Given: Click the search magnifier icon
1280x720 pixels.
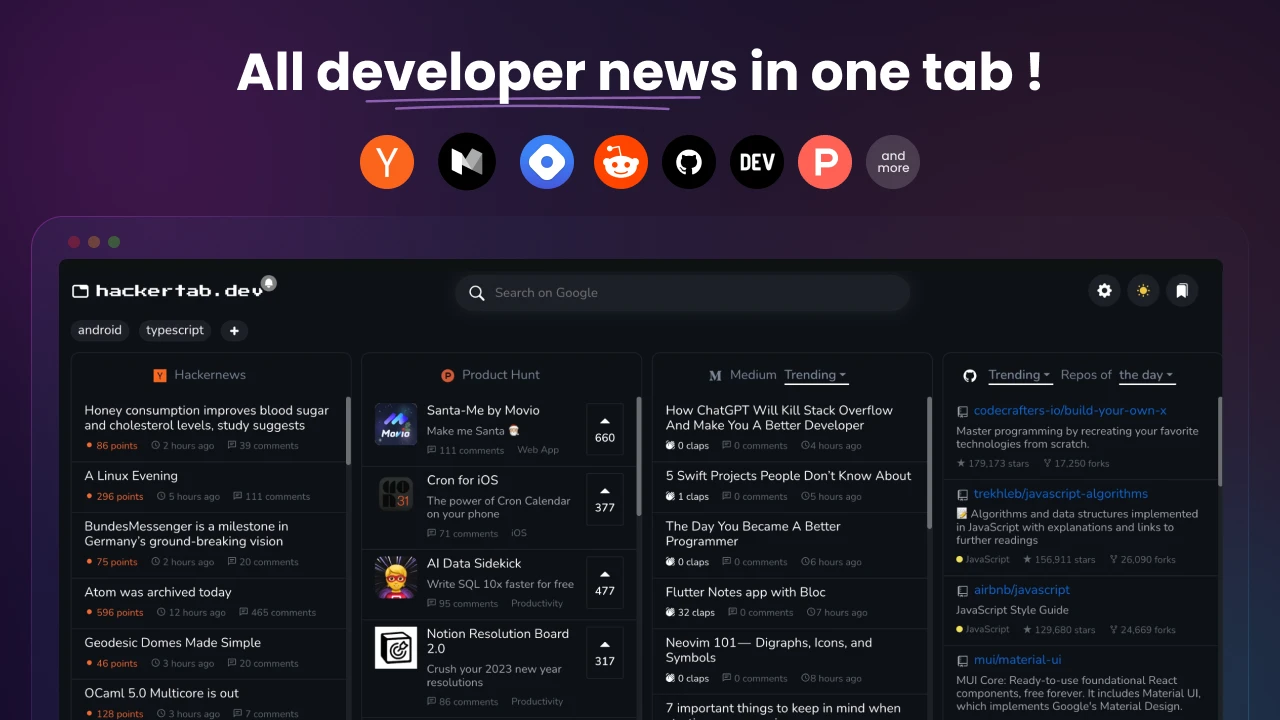Looking at the screenshot, I should coord(476,293).
